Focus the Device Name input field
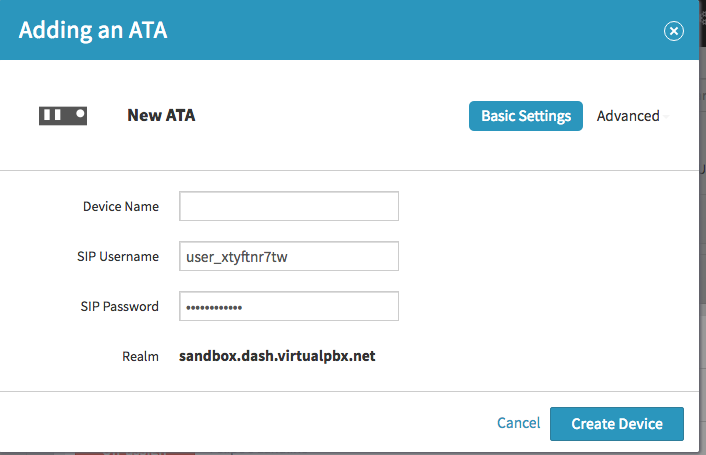 [x=289, y=206]
